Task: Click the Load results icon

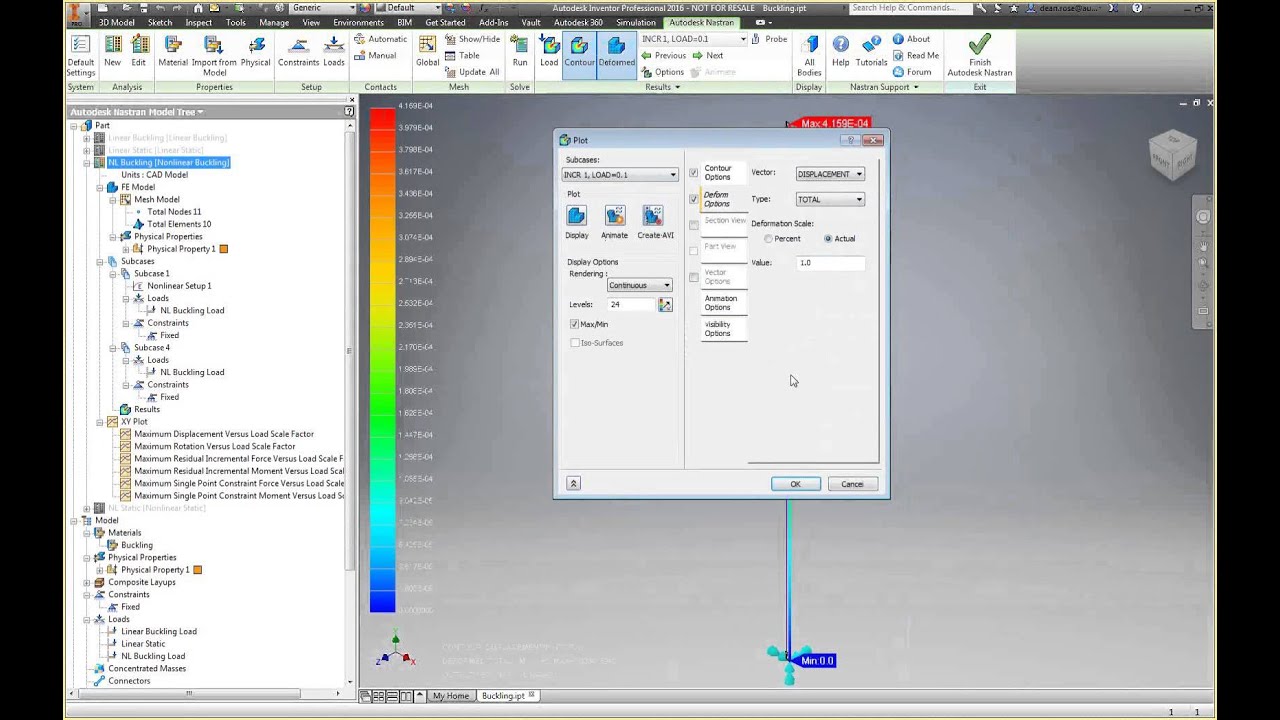Action: [x=549, y=52]
